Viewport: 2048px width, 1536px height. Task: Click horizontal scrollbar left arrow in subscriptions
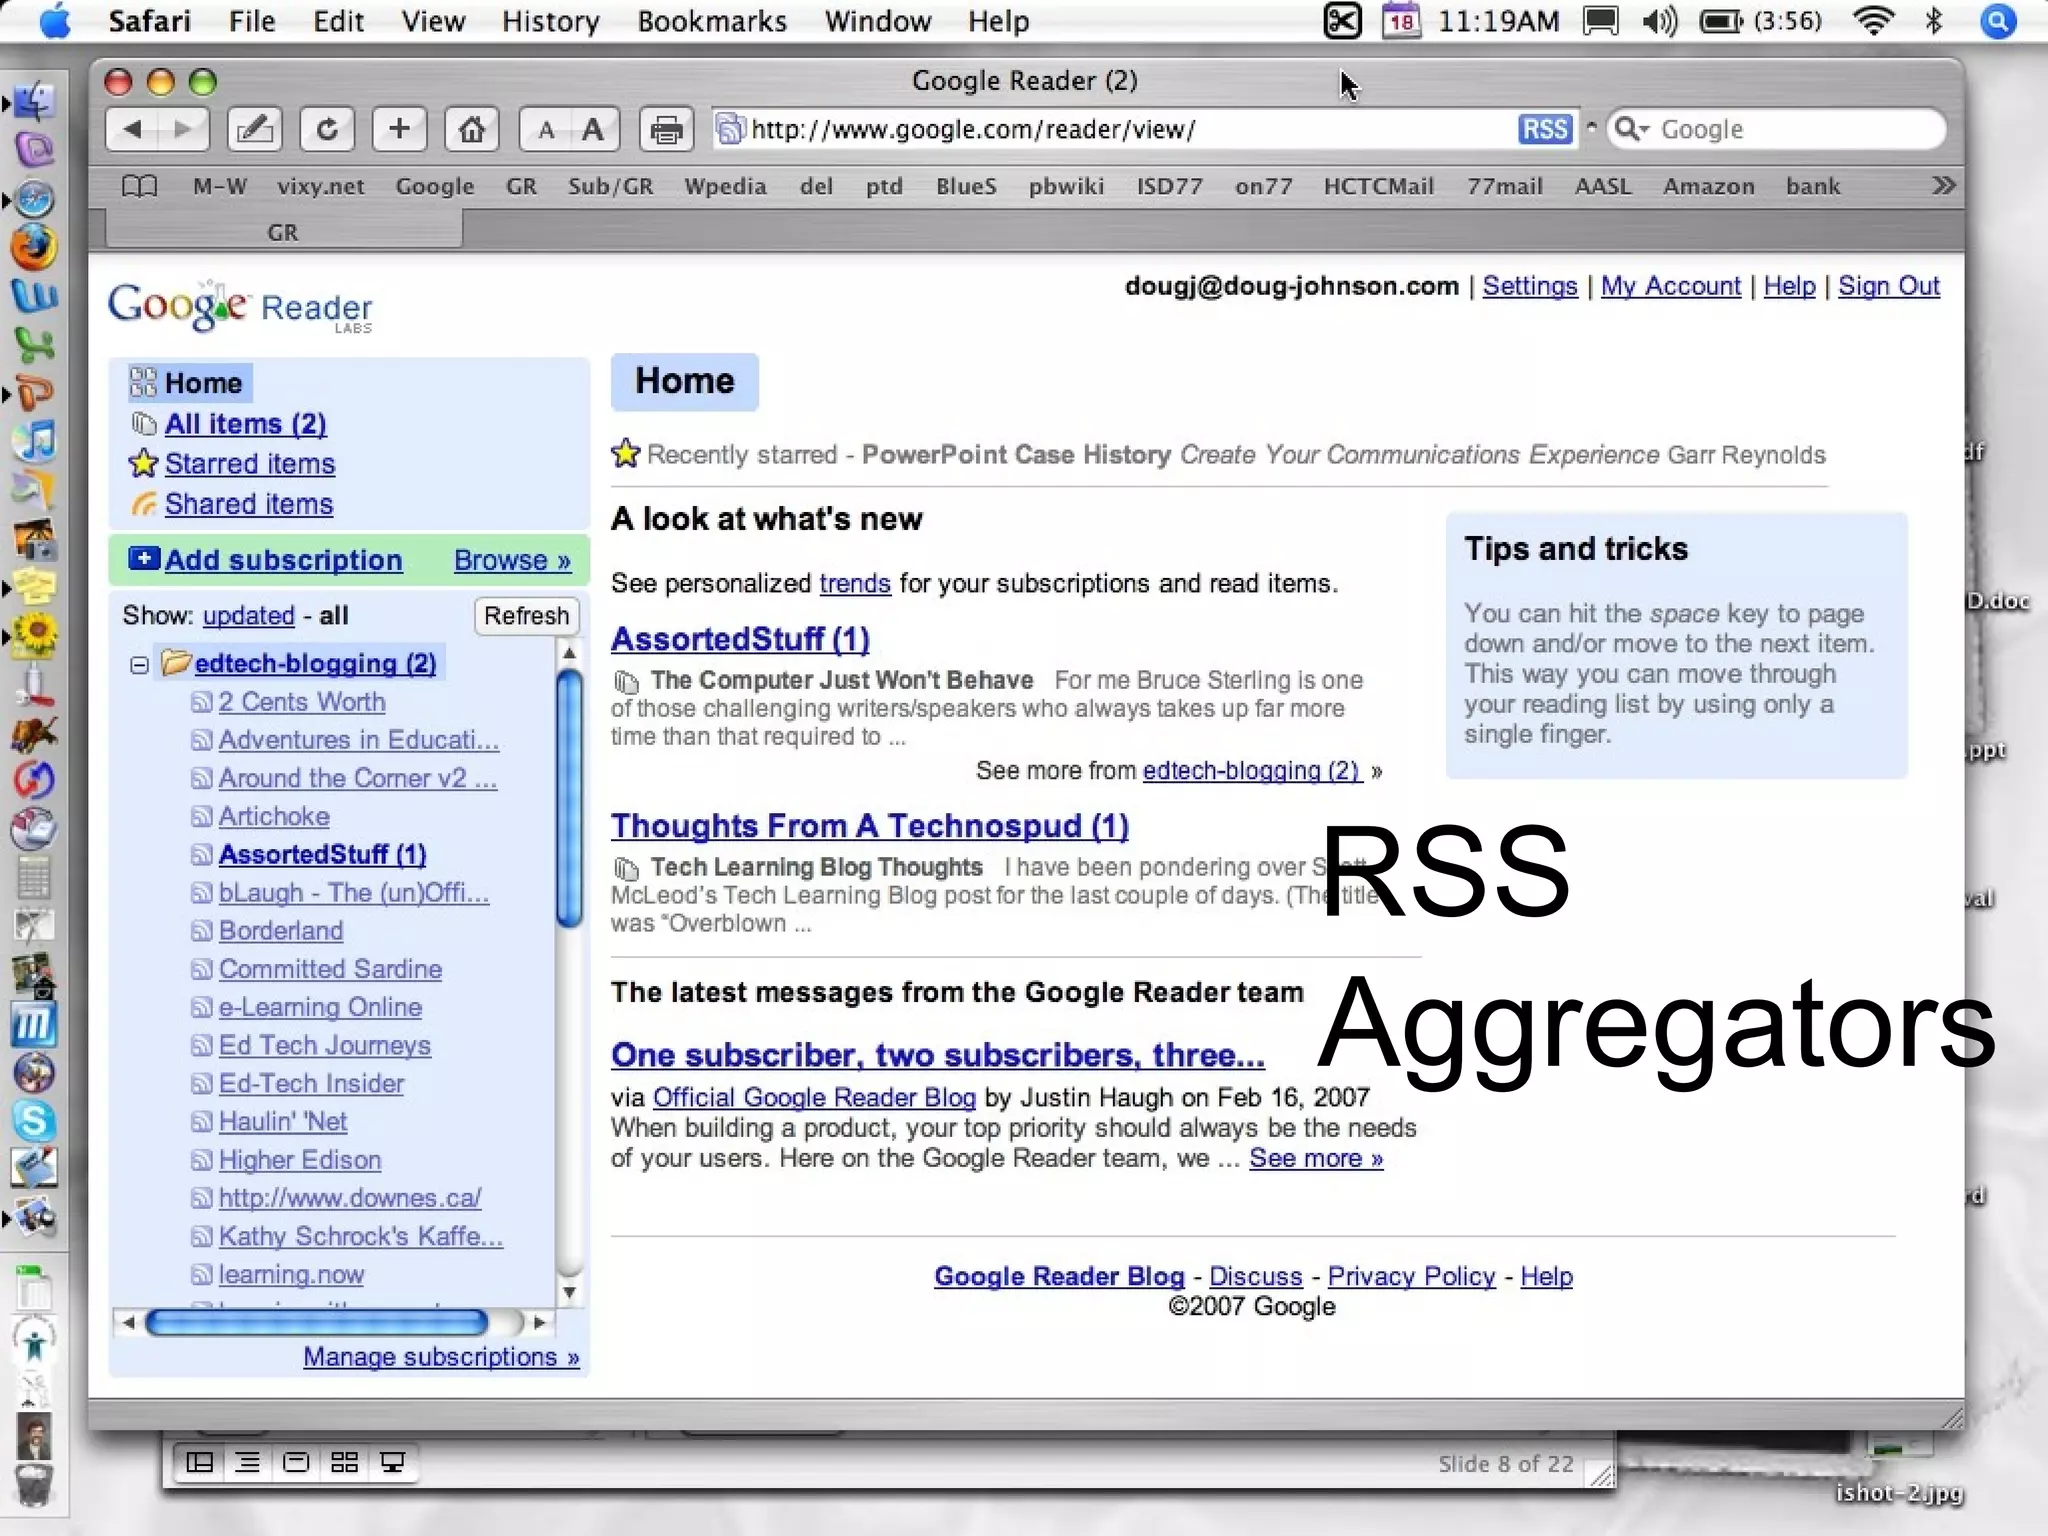(x=128, y=1323)
